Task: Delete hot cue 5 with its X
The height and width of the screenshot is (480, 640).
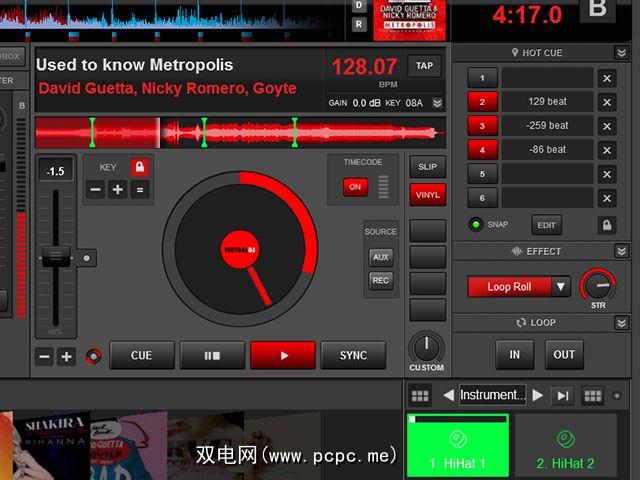Action: [x=607, y=174]
